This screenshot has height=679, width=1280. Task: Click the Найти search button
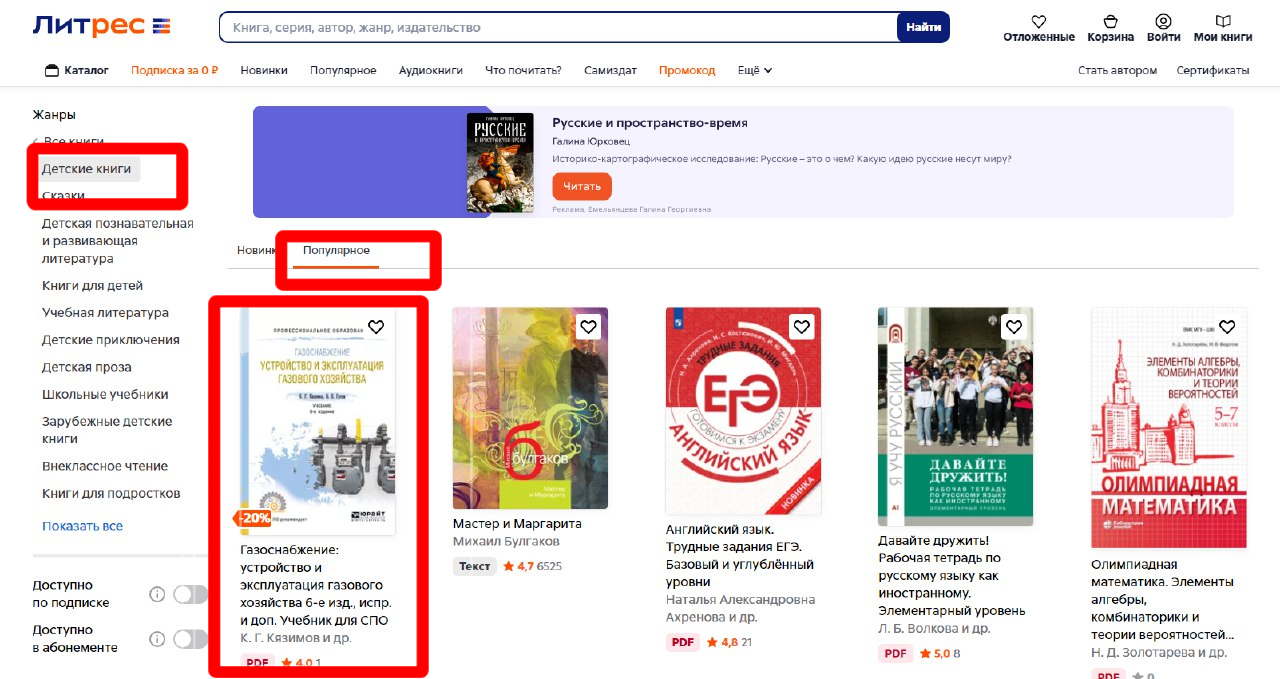[x=923, y=27]
